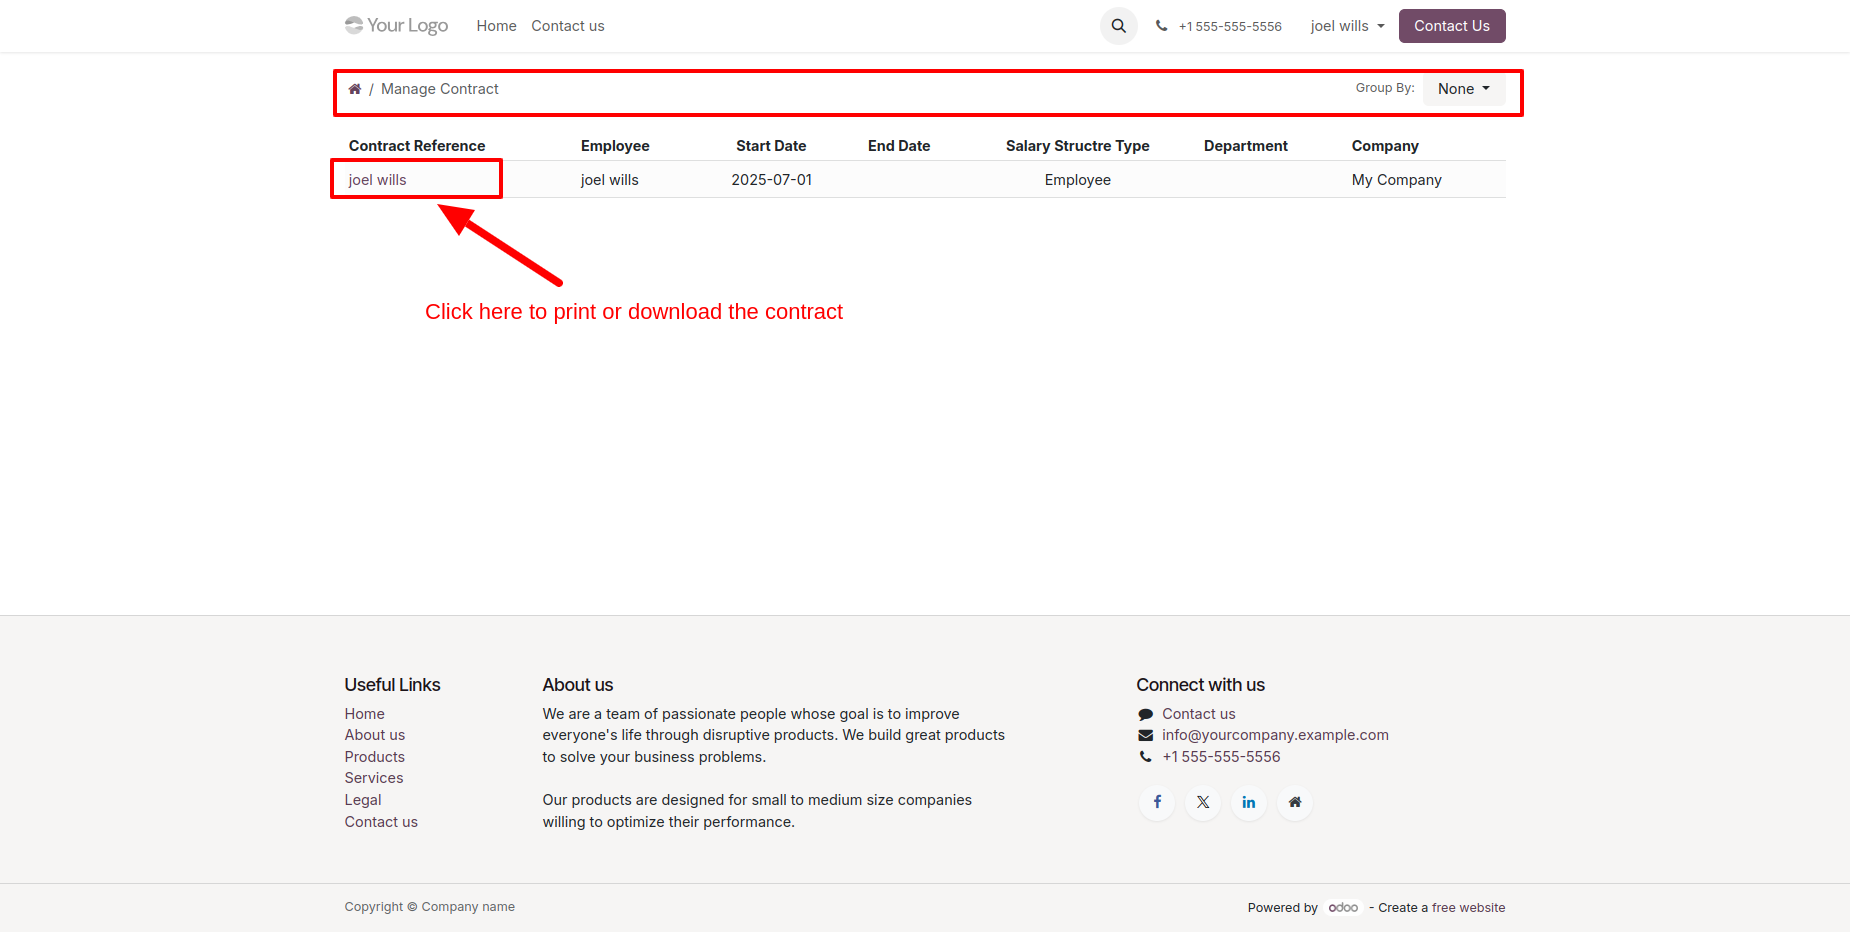Click the search magnifier icon
The width and height of the screenshot is (1850, 932).
click(1118, 26)
